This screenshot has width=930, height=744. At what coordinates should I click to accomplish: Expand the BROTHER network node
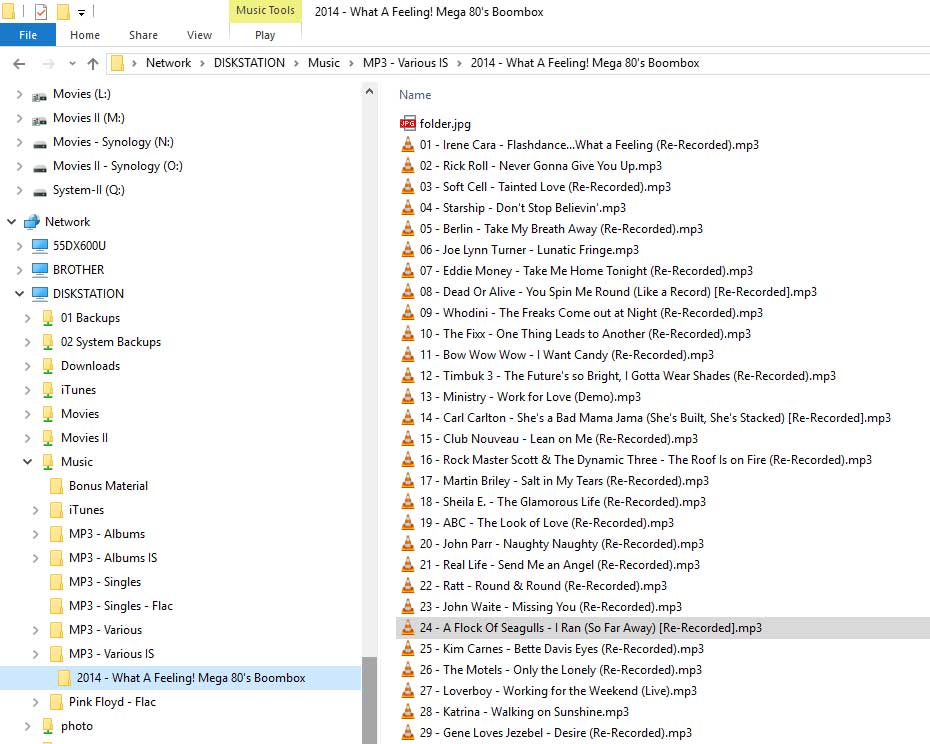20,270
